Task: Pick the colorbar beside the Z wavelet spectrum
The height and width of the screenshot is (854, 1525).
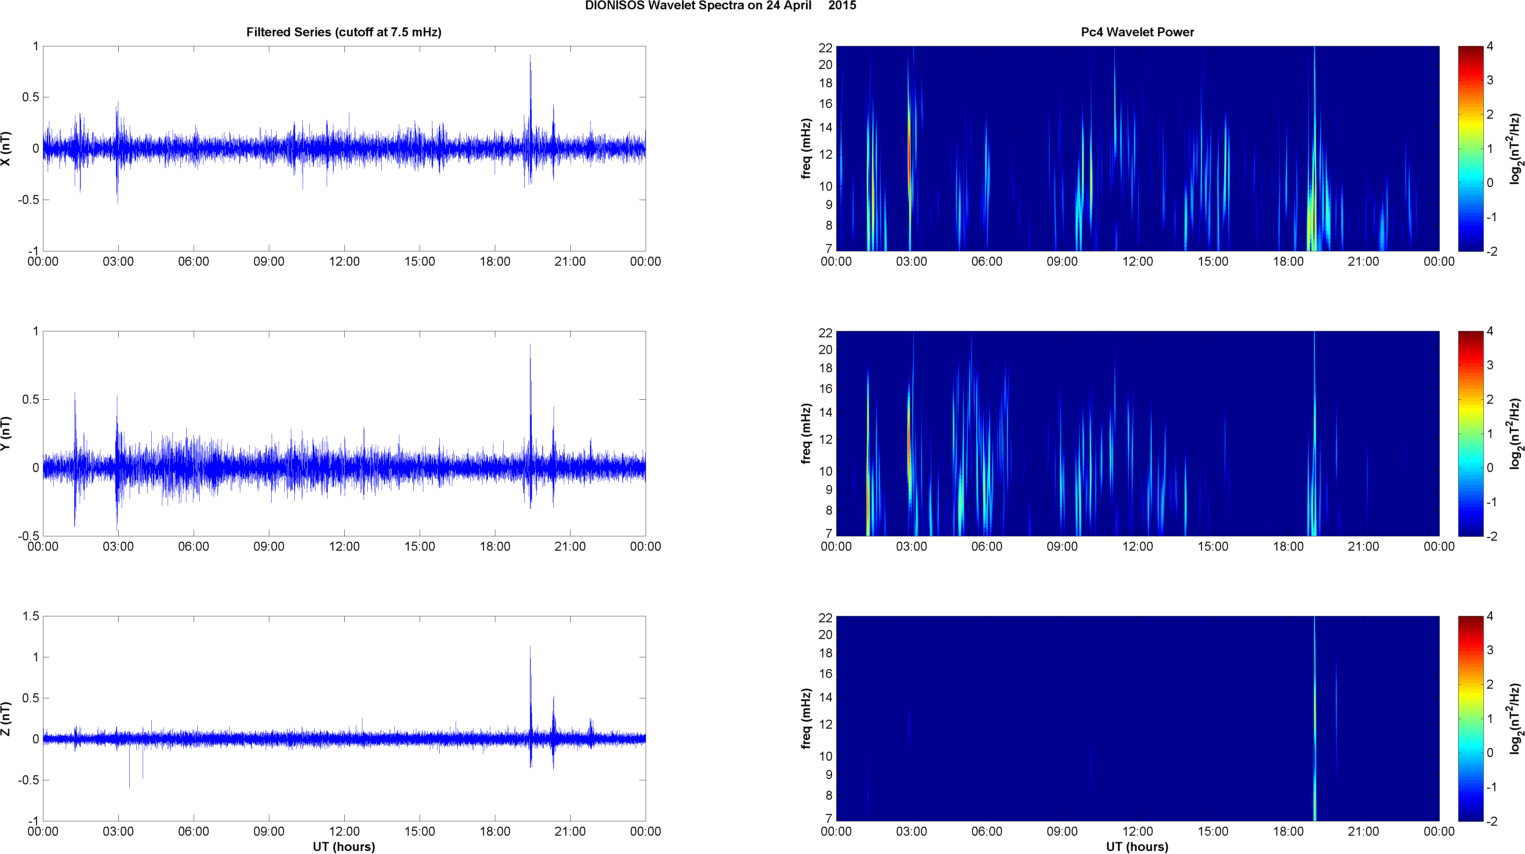Action: (1470, 718)
